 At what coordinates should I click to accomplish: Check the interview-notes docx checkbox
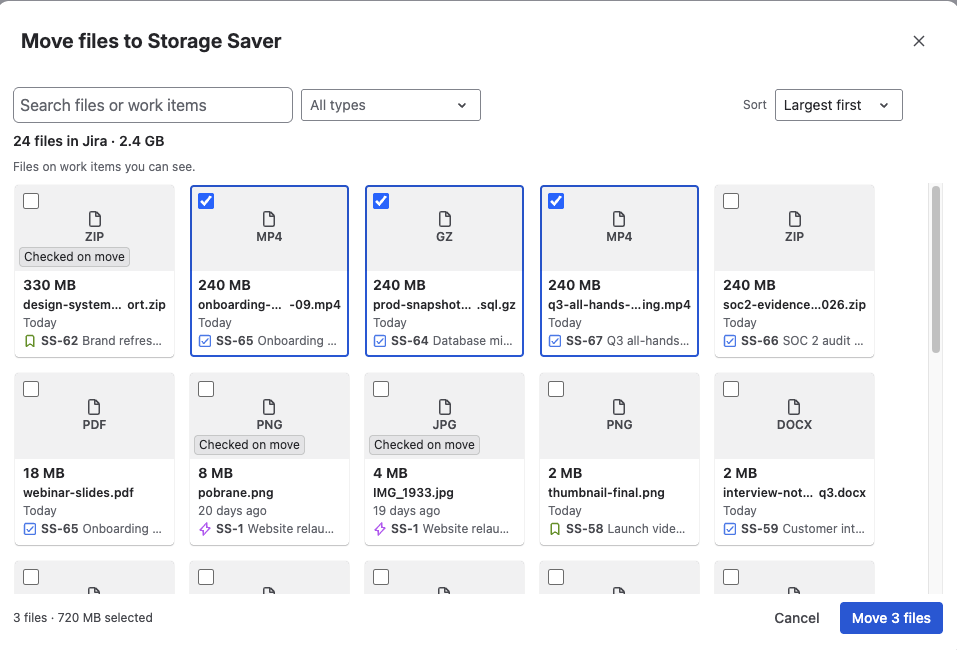(x=731, y=389)
